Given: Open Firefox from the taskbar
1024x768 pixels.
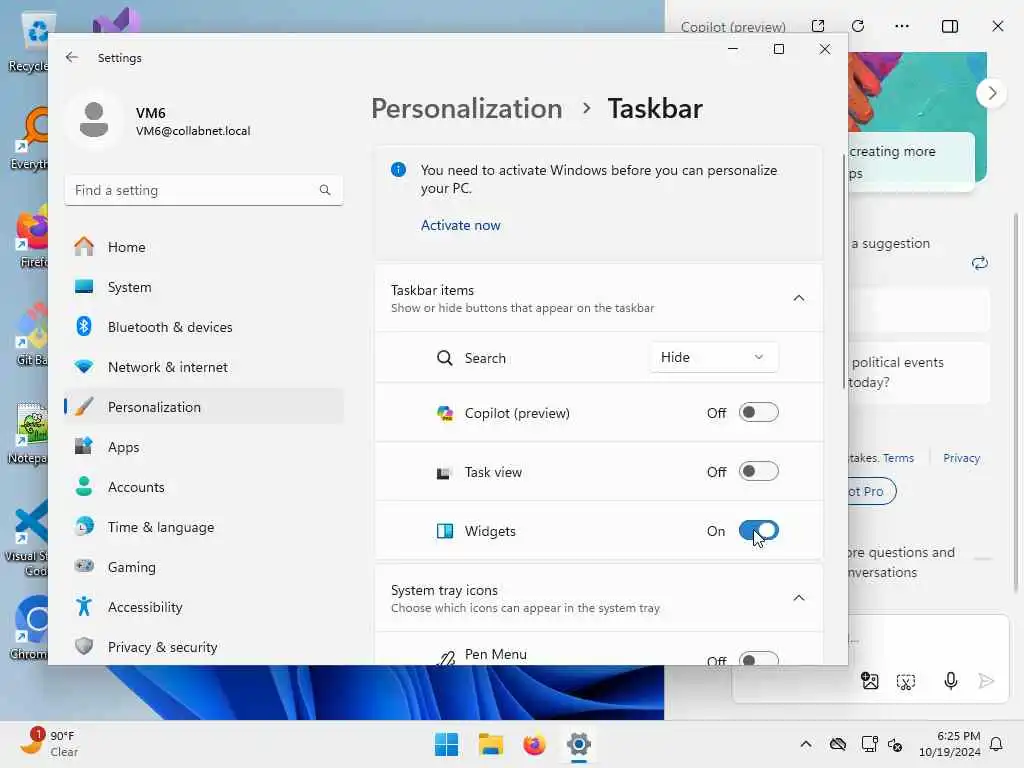Looking at the screenshot, I should tap(534, 744).
